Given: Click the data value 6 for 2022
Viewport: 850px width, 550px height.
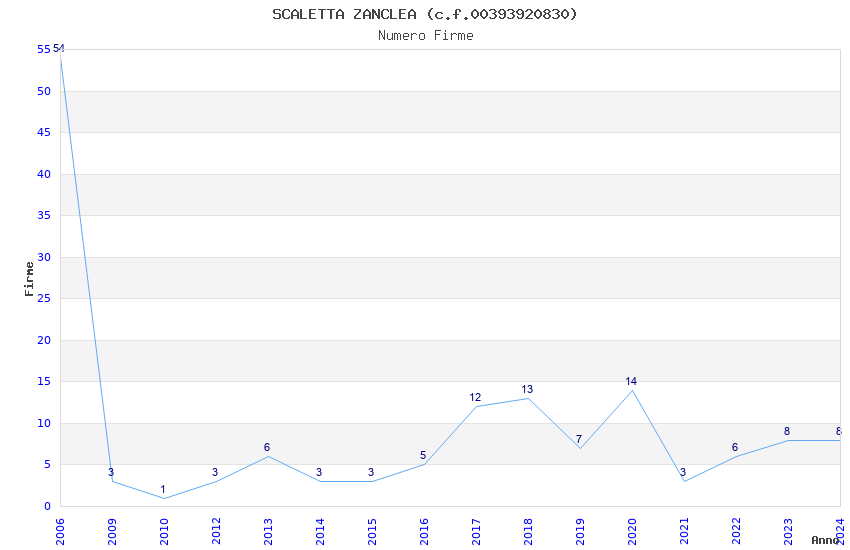Looking at the screenshot, I should click(x=735, y=448).
